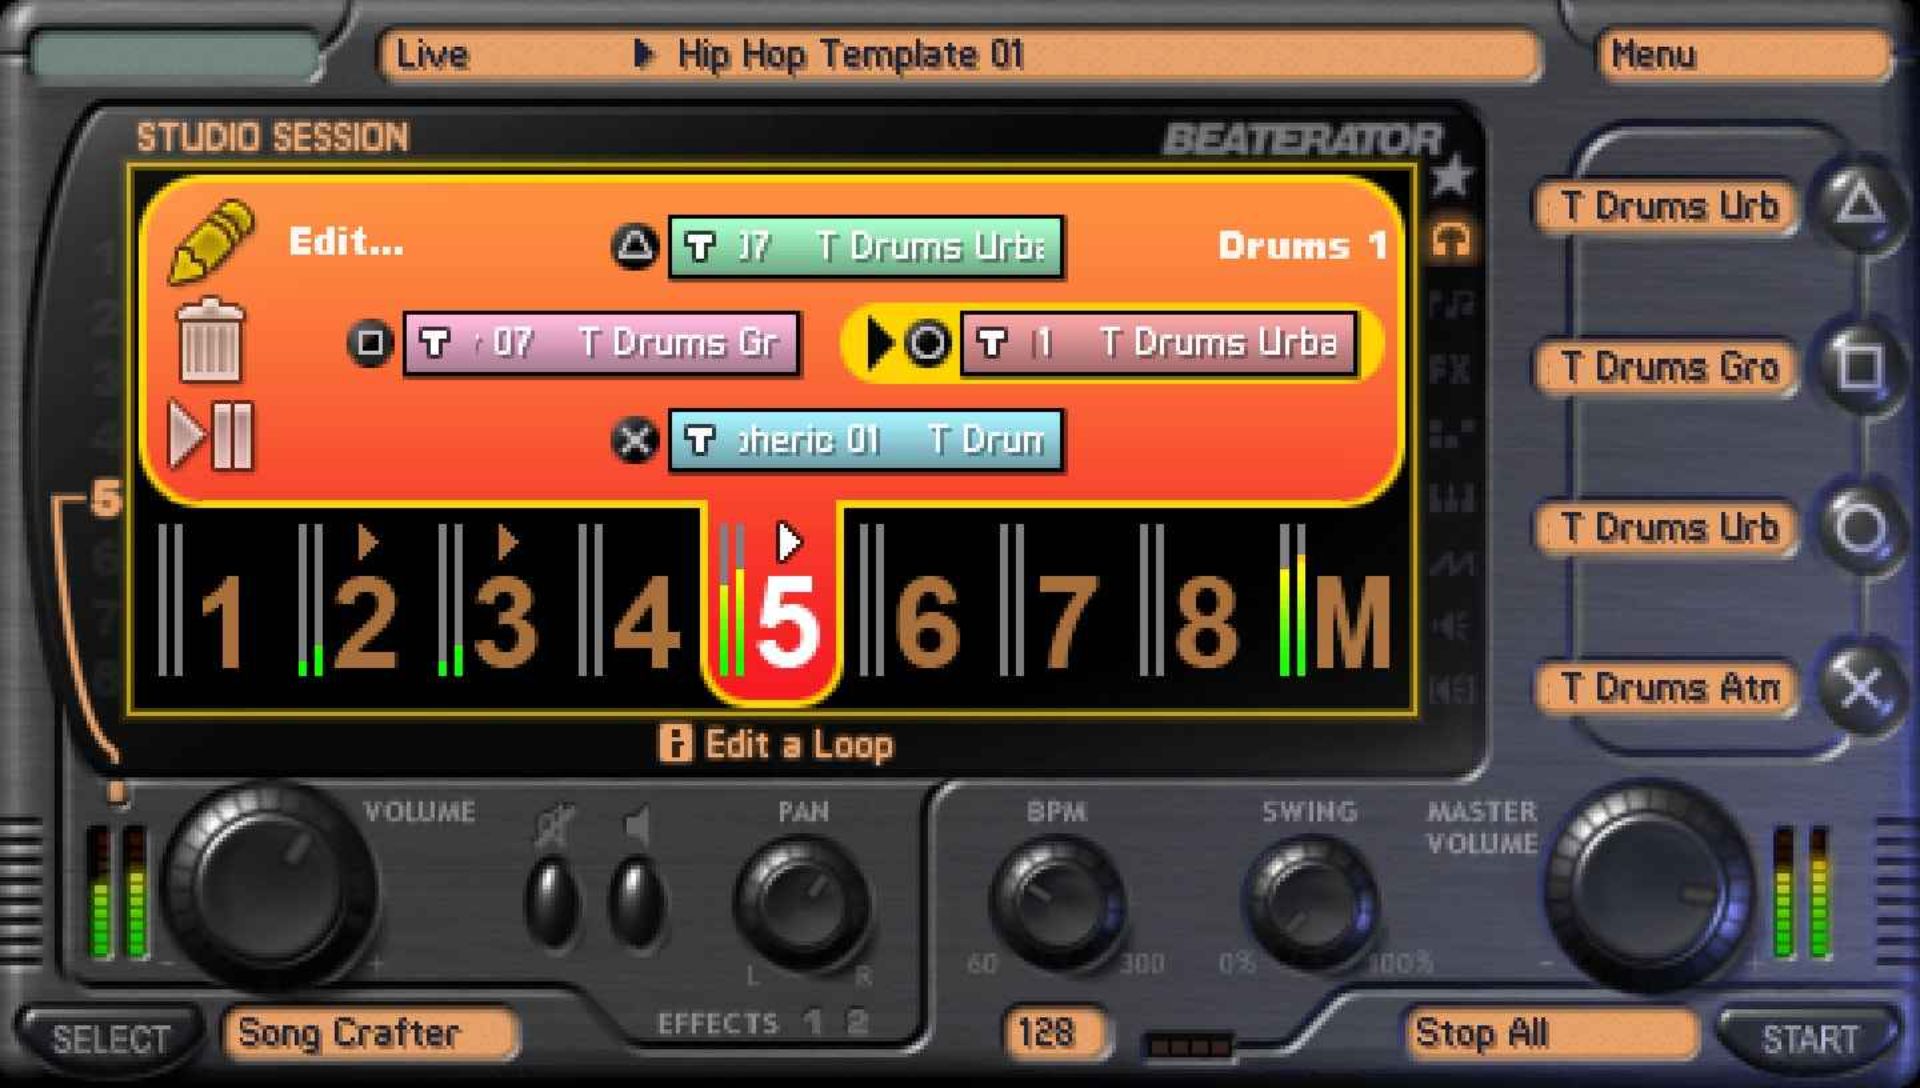Click the headphones icon below the star
The height and width of the screenshot is (1088, 1920).
point(1451,240)
